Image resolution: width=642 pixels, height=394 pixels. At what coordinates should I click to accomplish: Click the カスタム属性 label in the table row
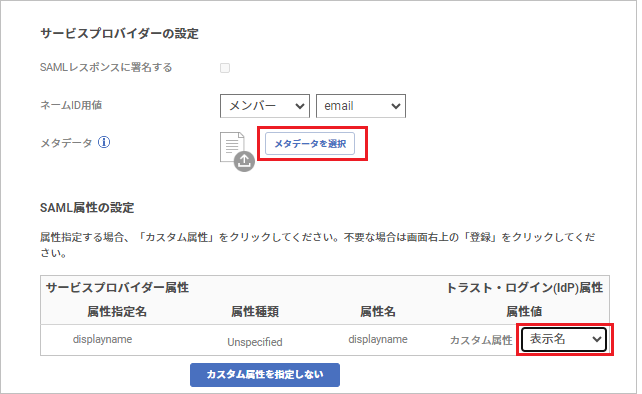pyautogui.click(x=481, y=340)
